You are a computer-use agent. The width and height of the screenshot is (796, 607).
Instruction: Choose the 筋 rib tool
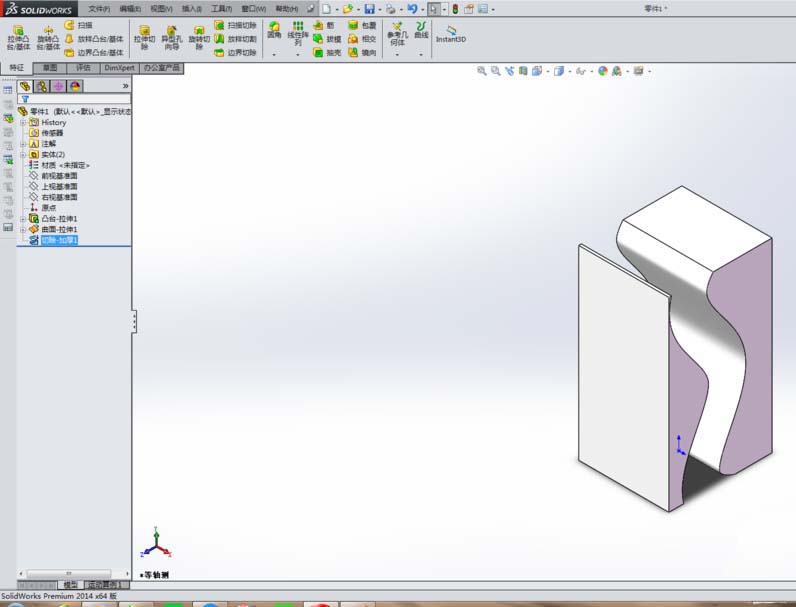(x=324, y=25)
